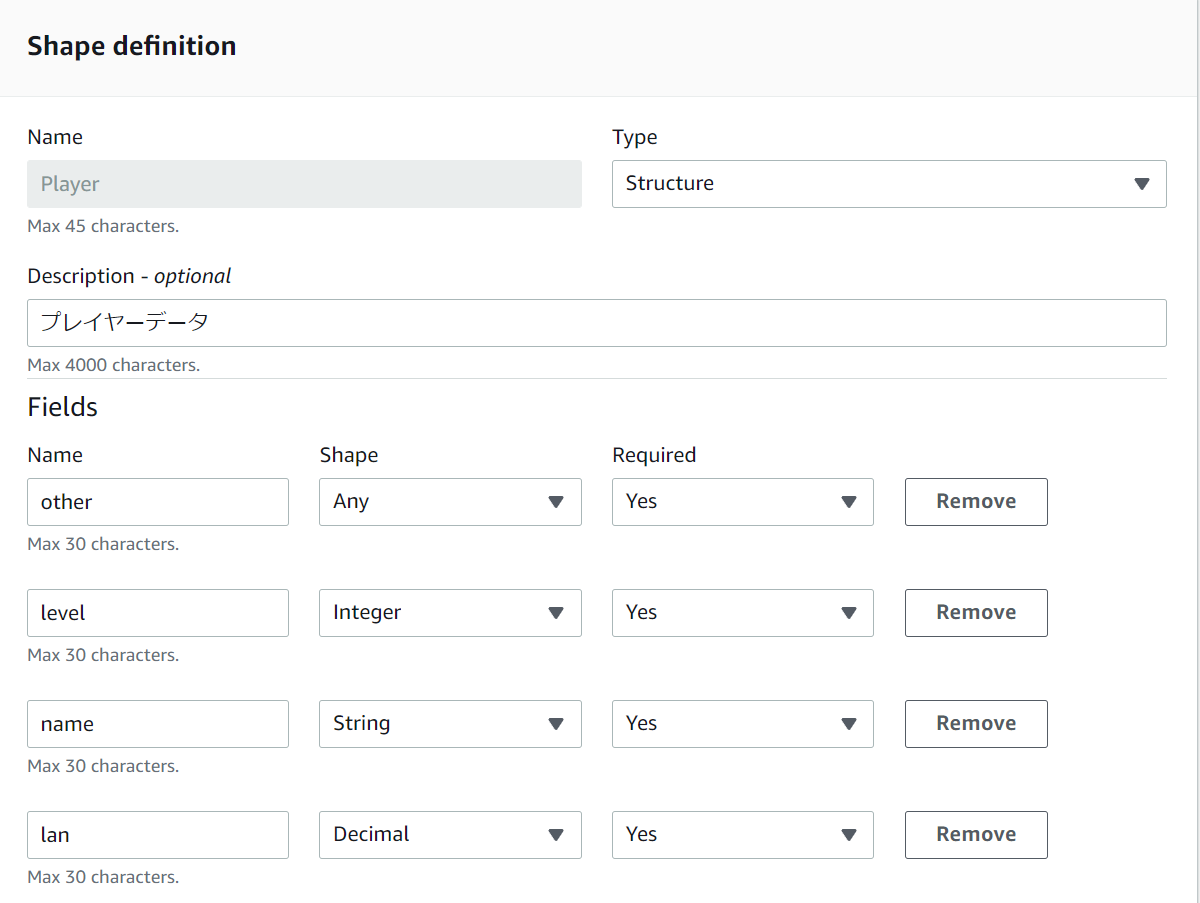Edit the 'level' field name input
Screen dimensions: 1200x903
[x=158, y=613]
